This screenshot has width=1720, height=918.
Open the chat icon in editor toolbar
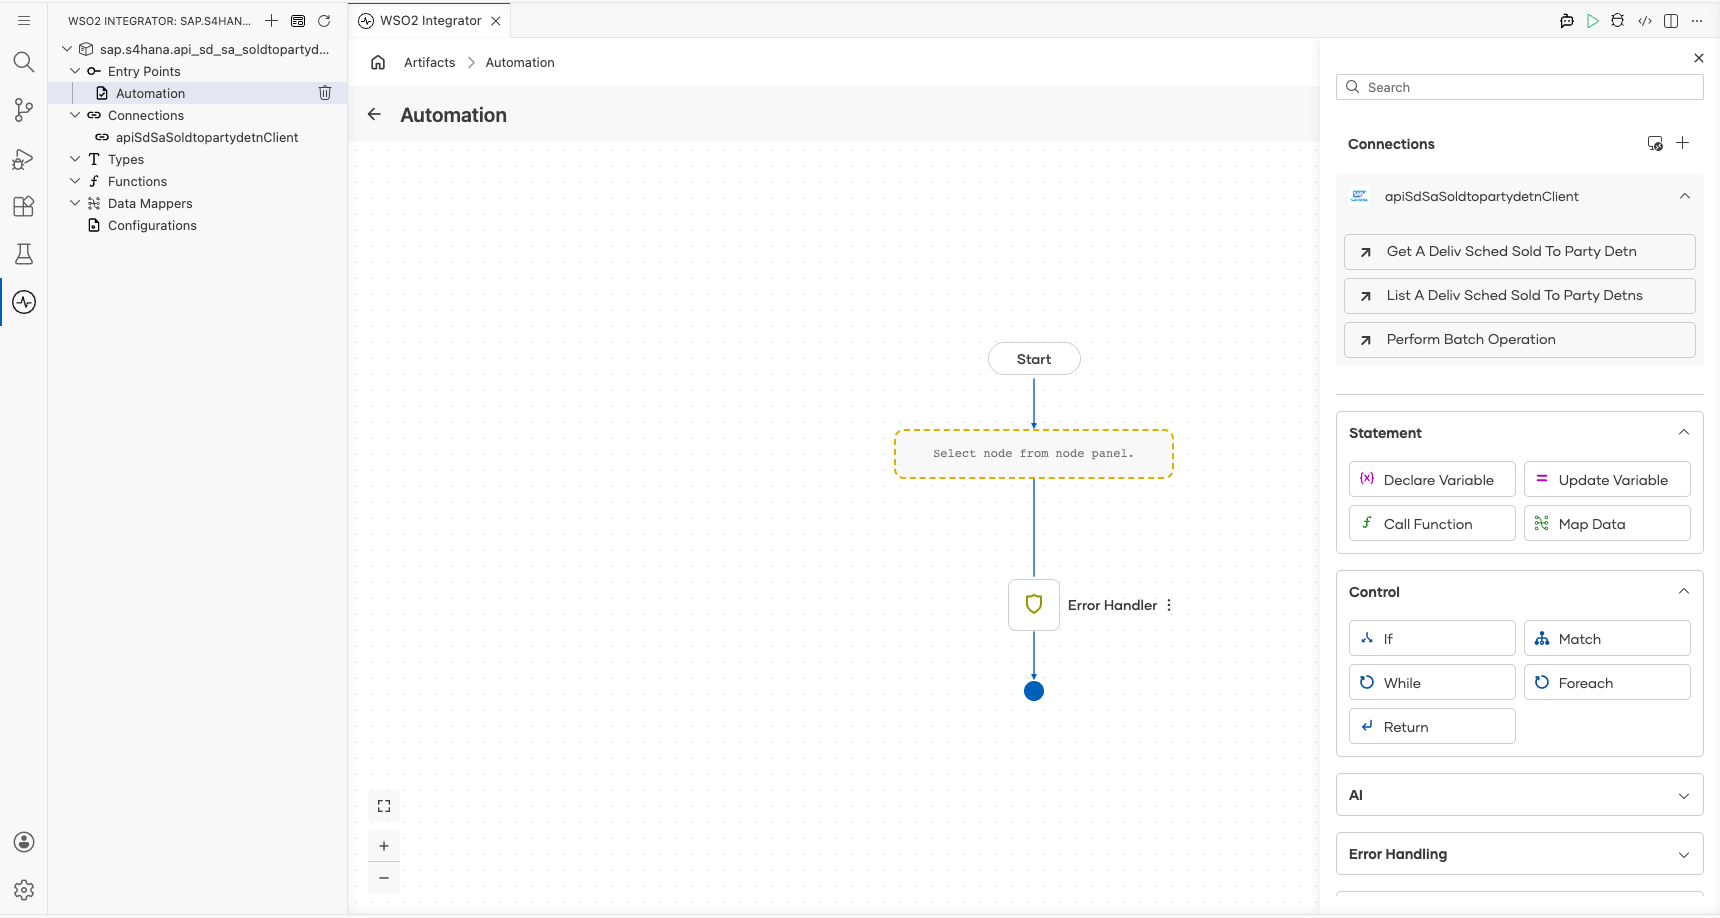[x=1567, y=20]
